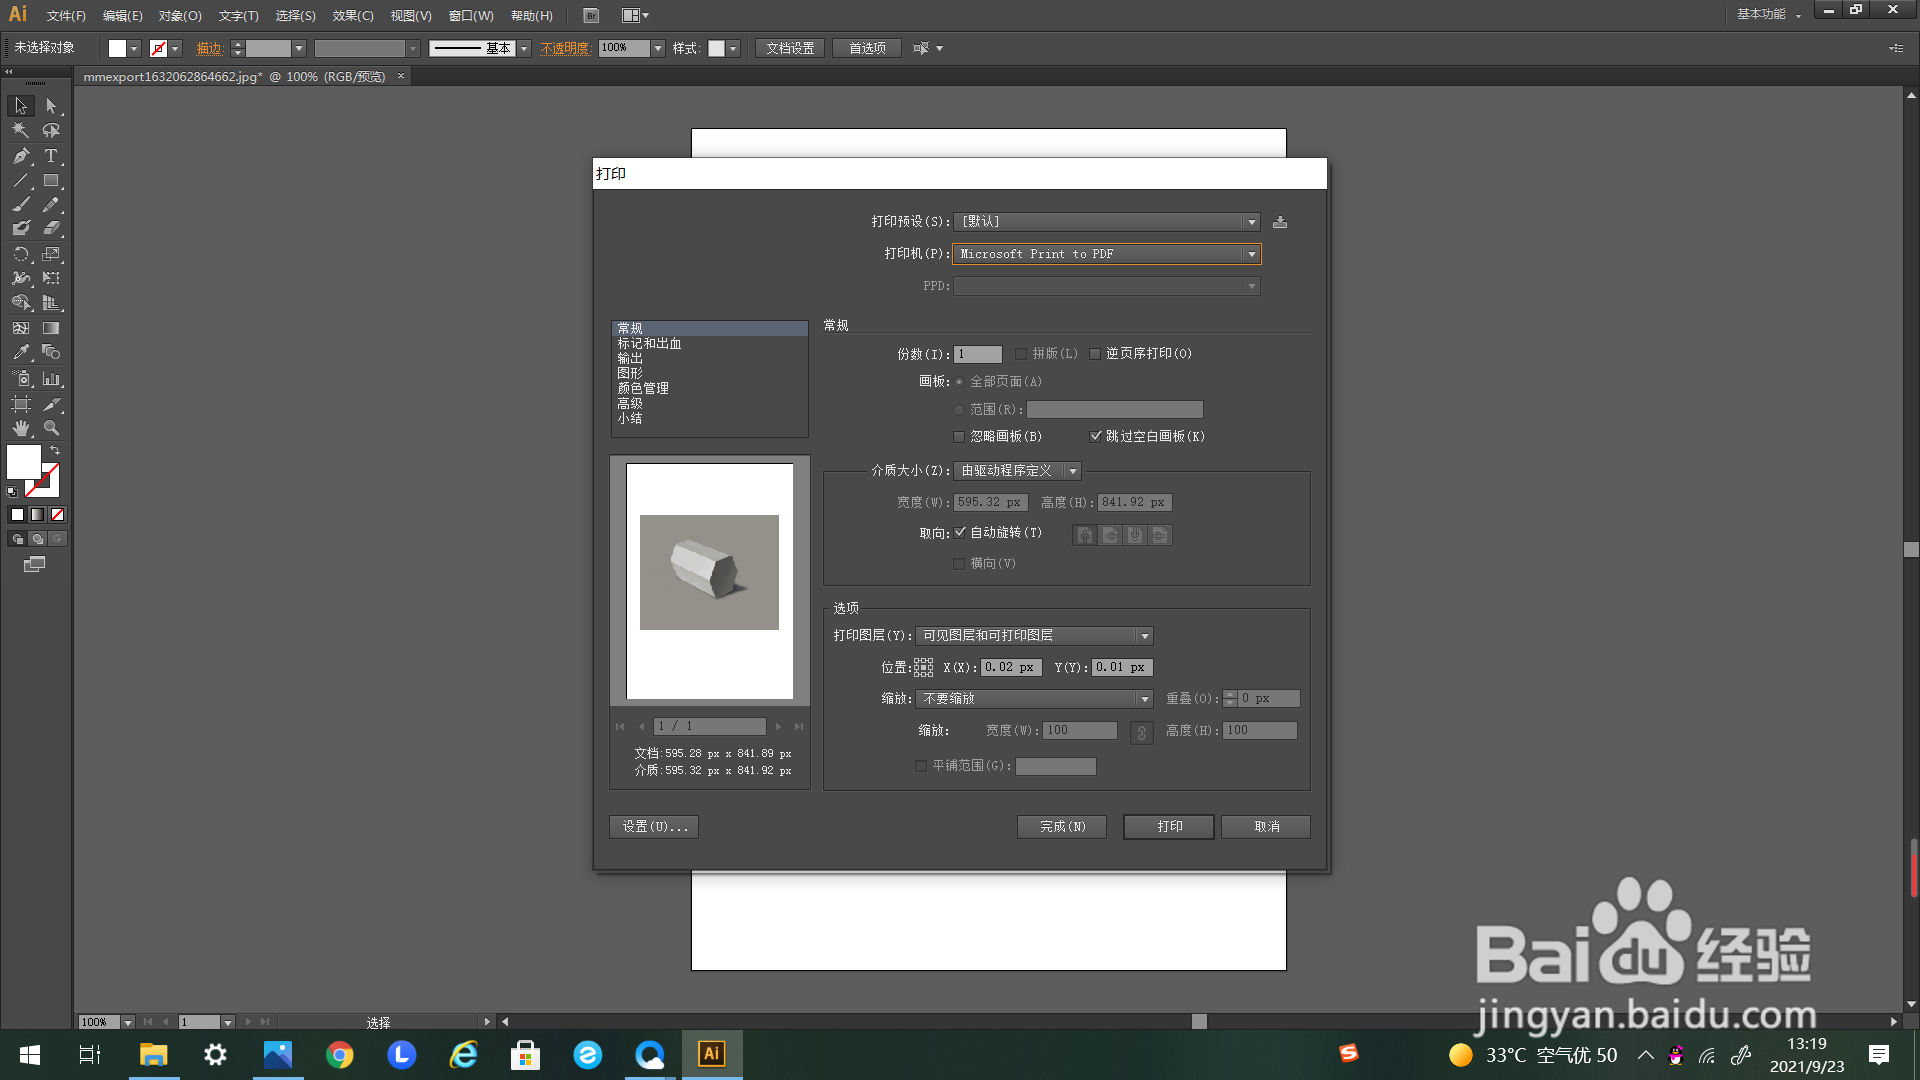Select the Hand tool
1920x1080 pixels.
coord(21,428)
